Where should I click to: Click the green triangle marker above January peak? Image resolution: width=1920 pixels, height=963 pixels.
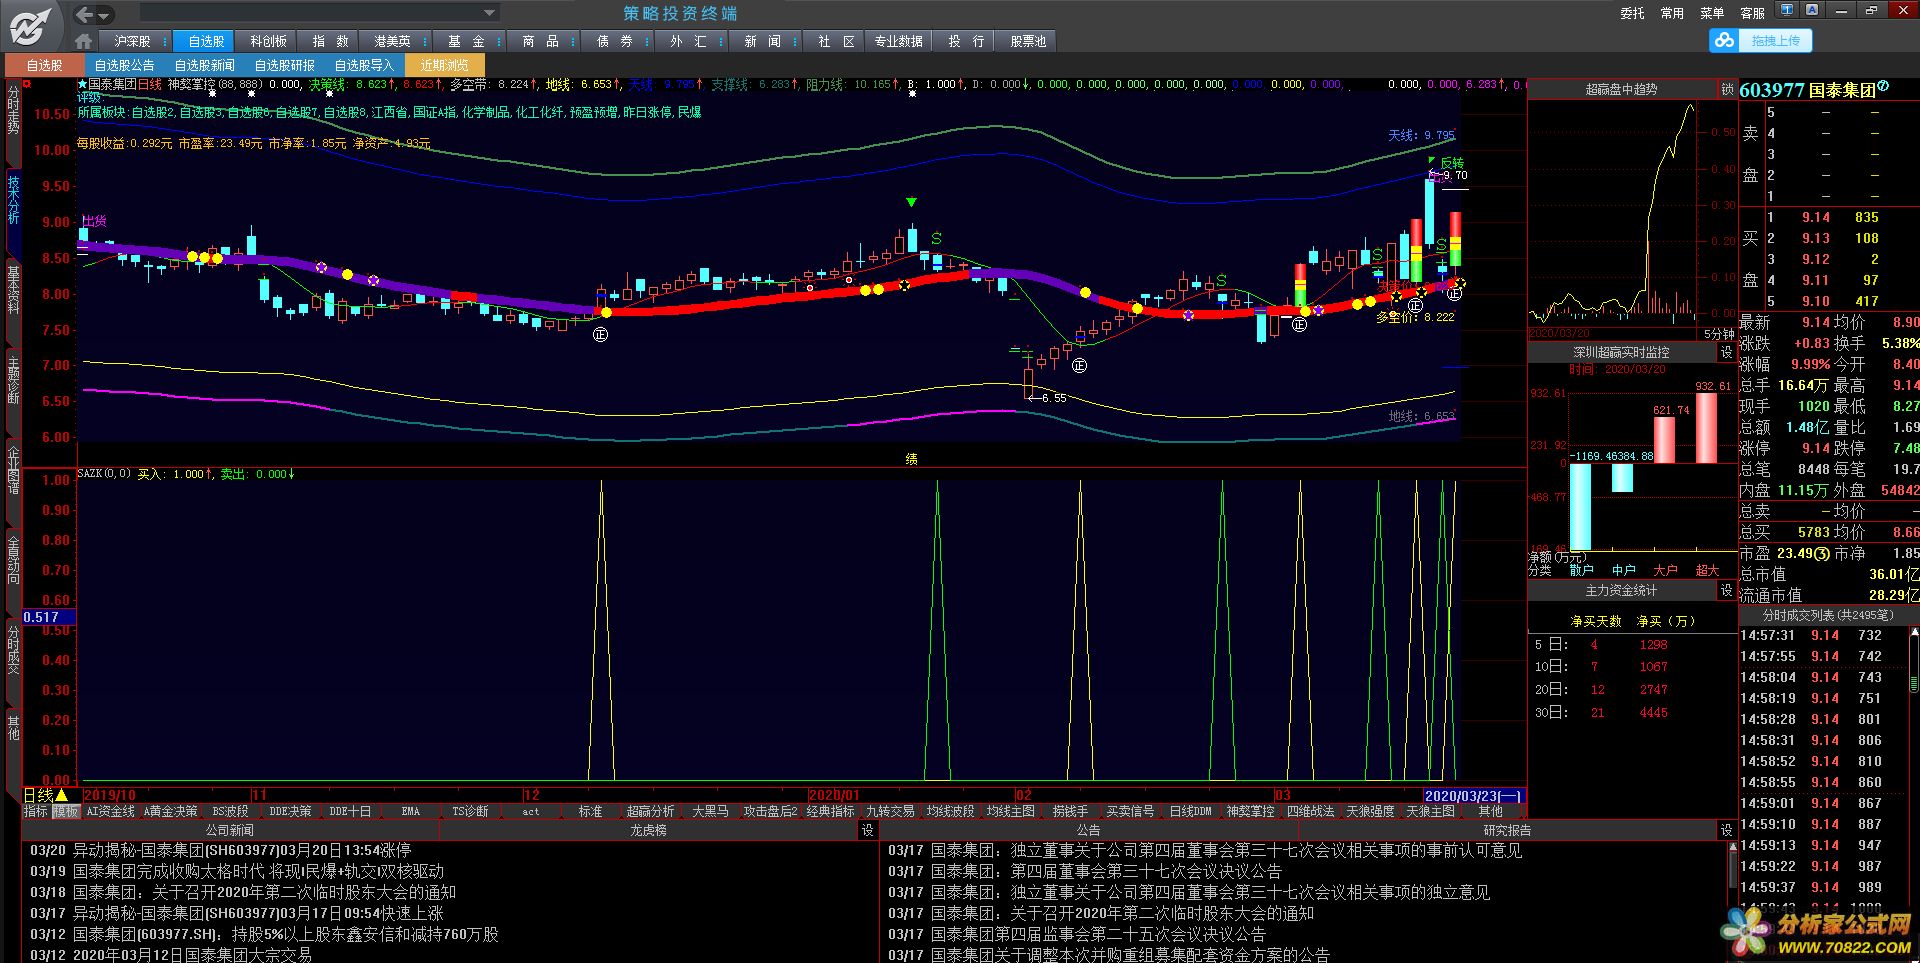point(911,202)
